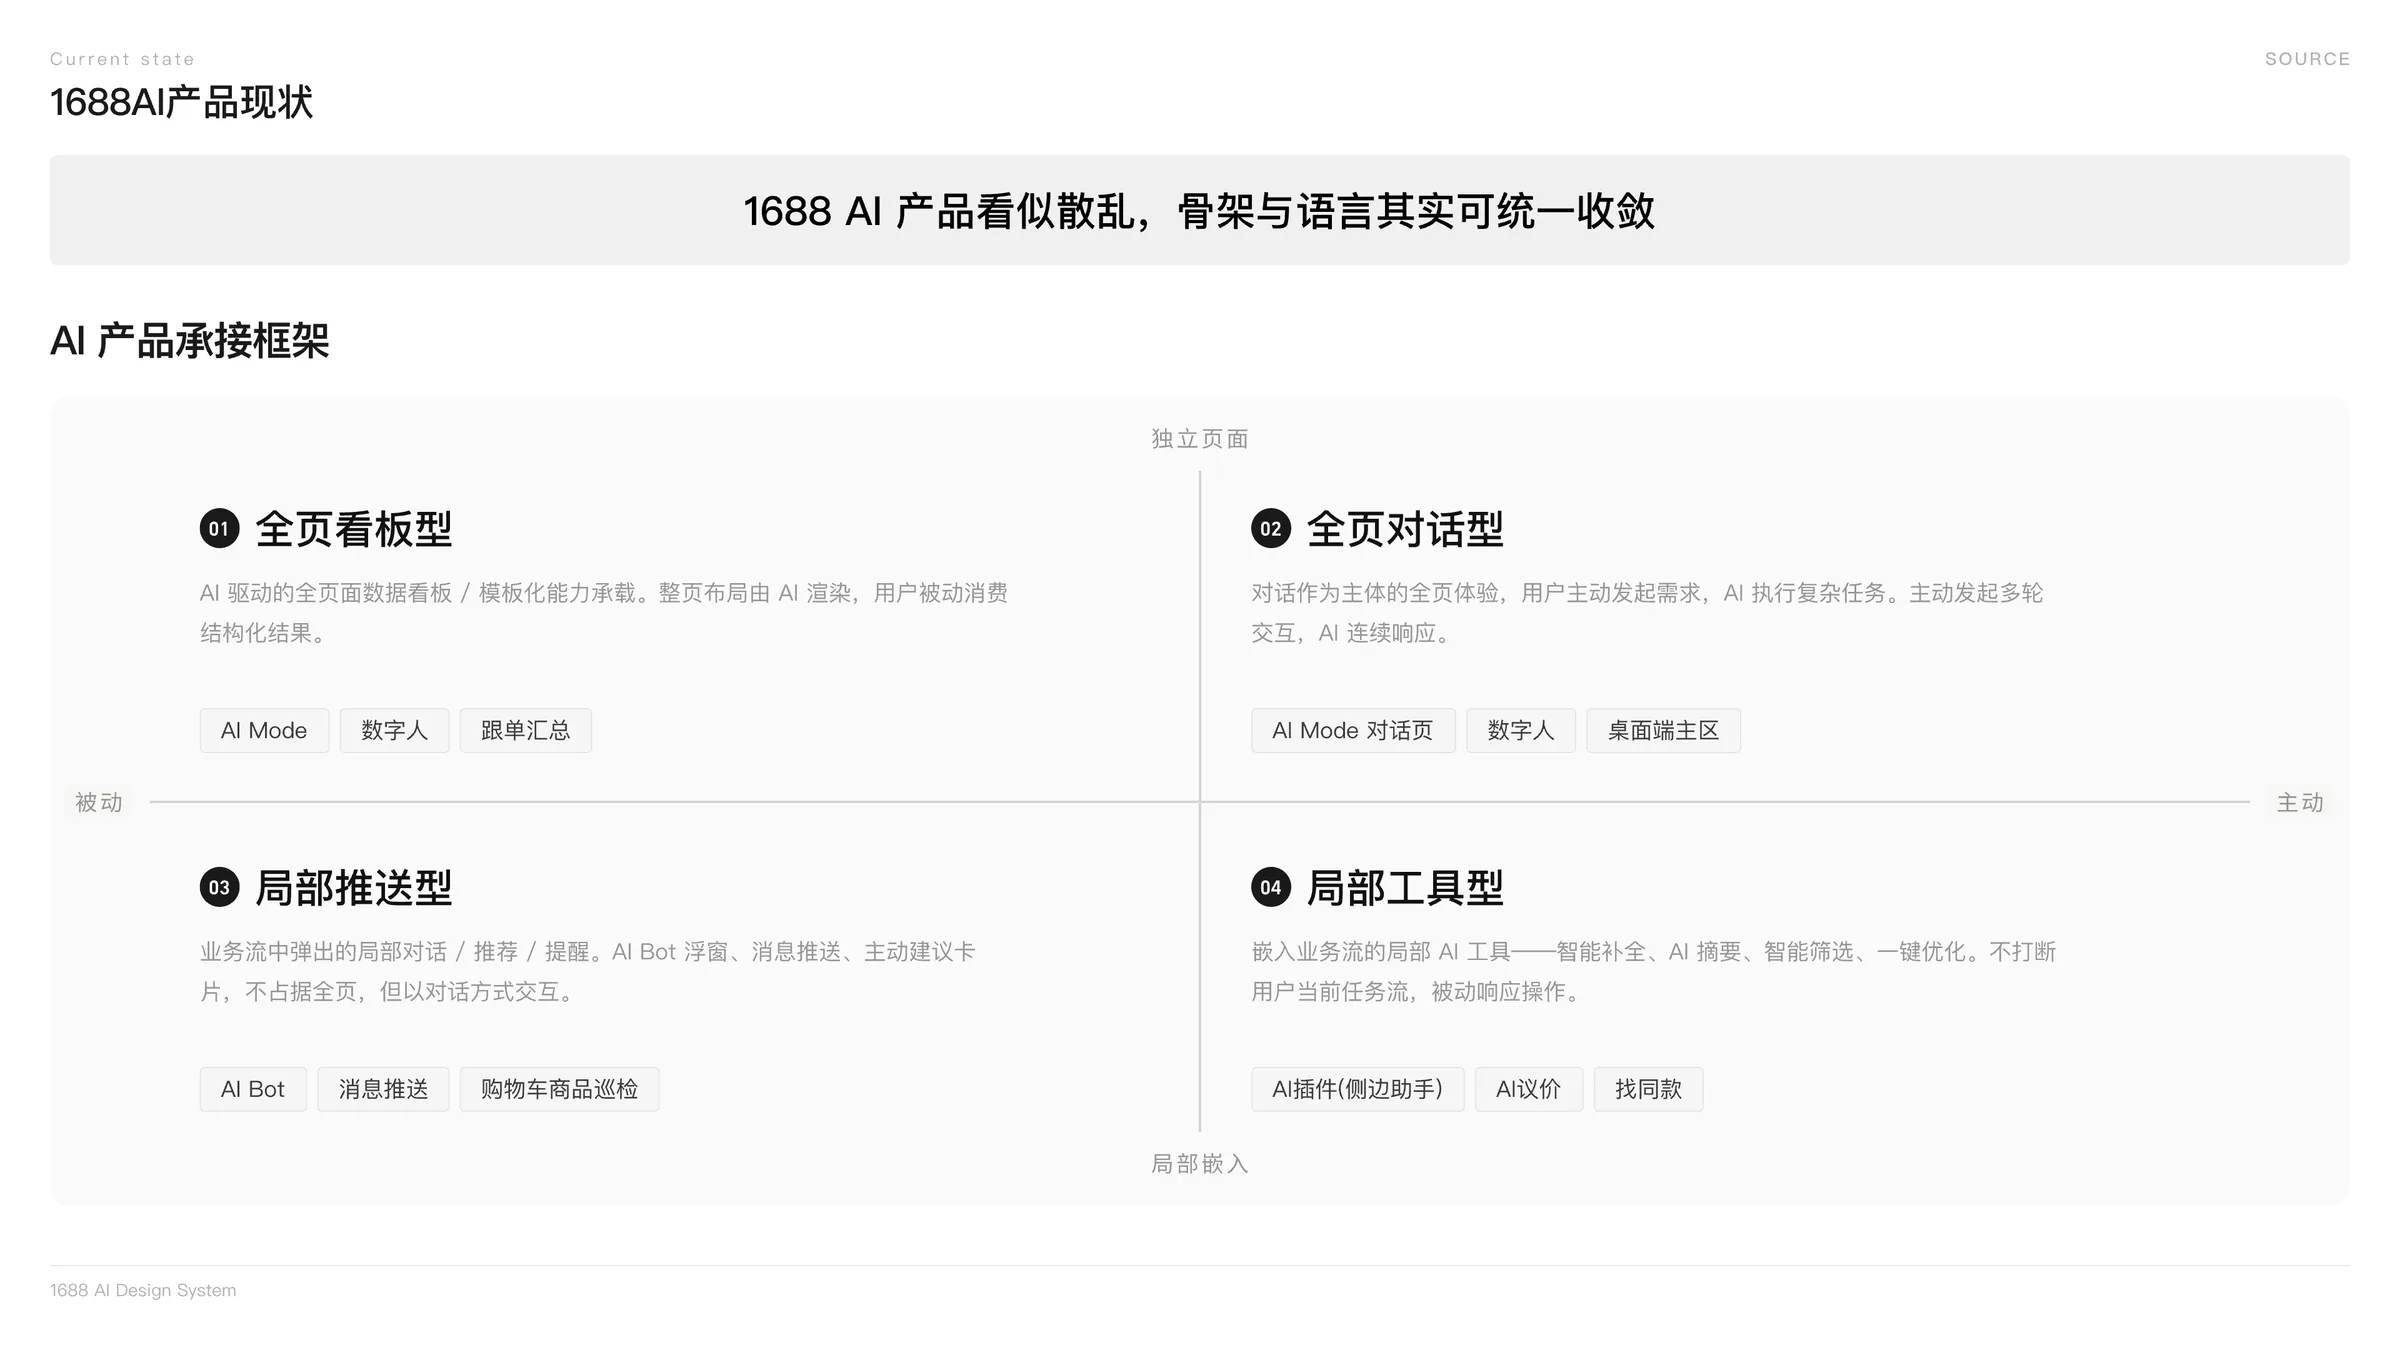2400x1350 pixels.
Task: Click the 1688AI产品现状 page title
Action: [x=182, y=102]
